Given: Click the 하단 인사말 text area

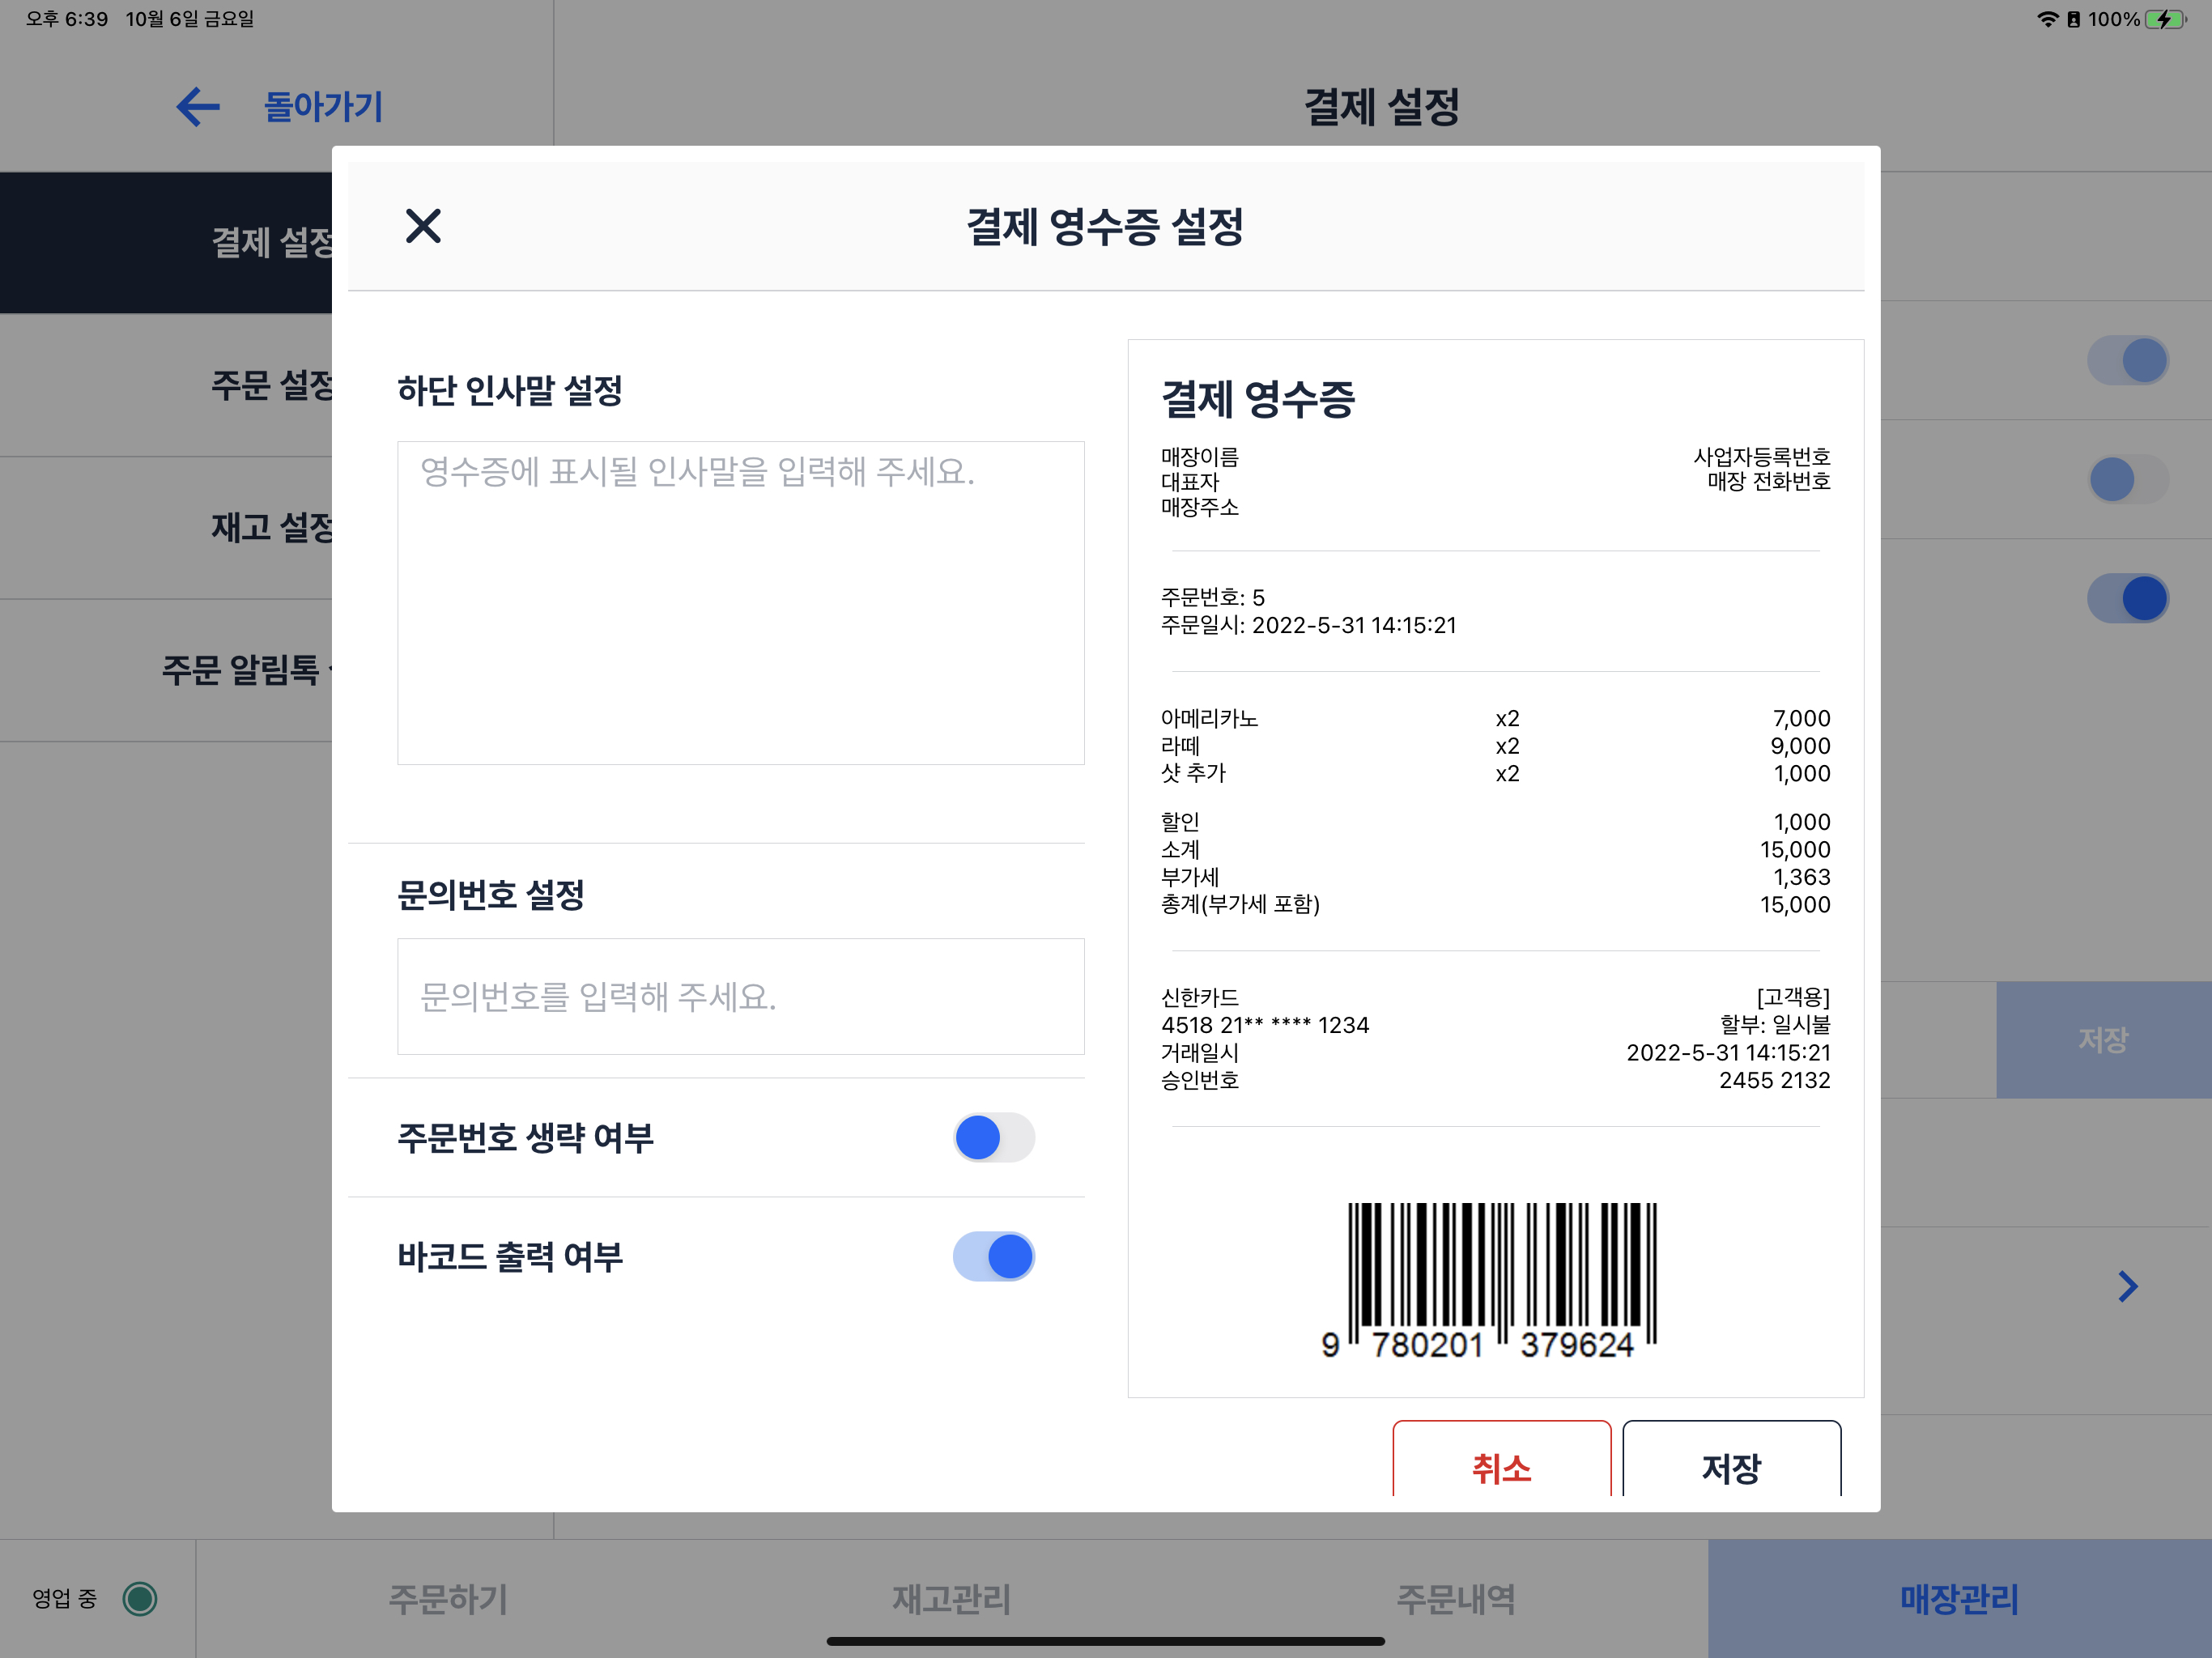Looking at the screenshot, I should click(740, 603).
